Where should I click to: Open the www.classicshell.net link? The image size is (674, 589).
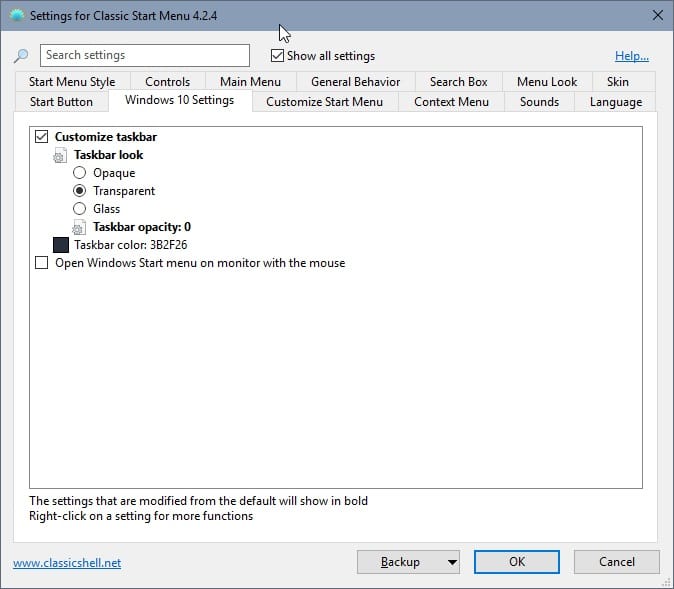(x=67, y=563)
